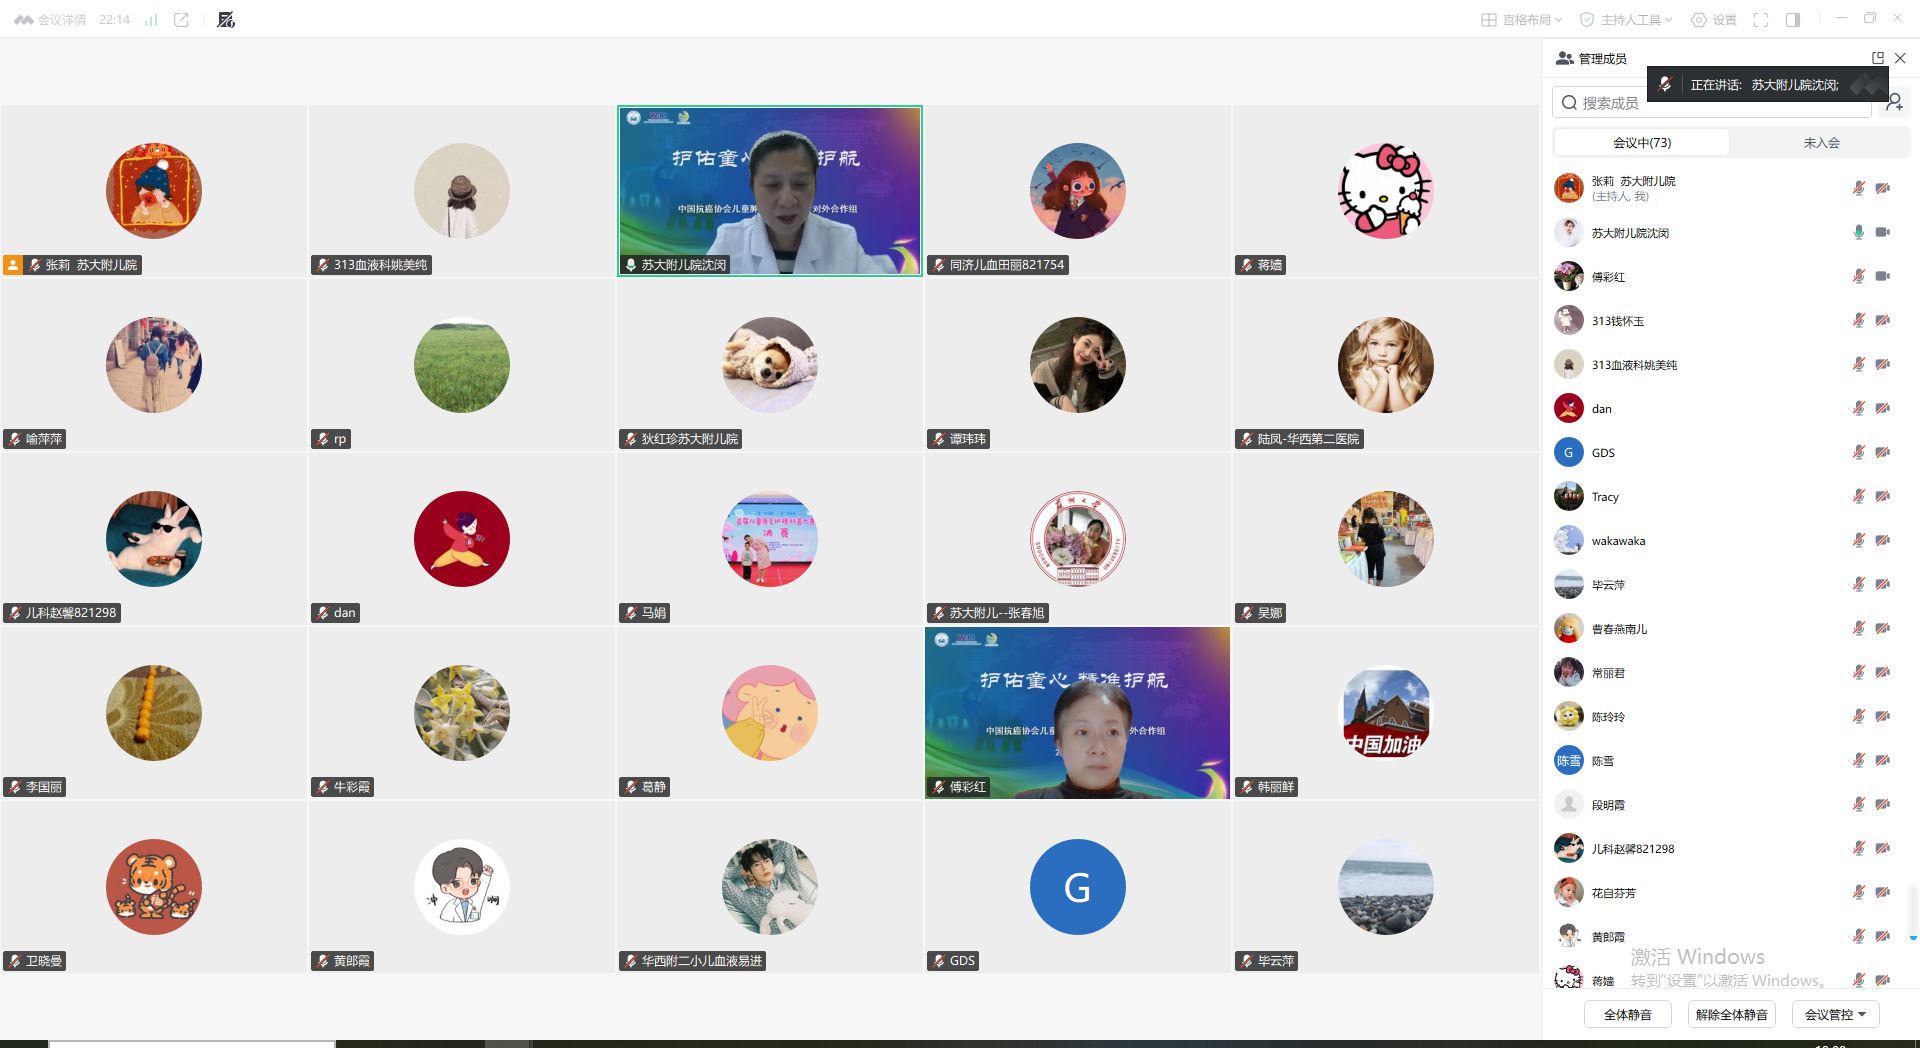Enter fullscreen mode via the fullscreen icon
This screenshot has height=1048, width=1920.
coord(1761,20)
